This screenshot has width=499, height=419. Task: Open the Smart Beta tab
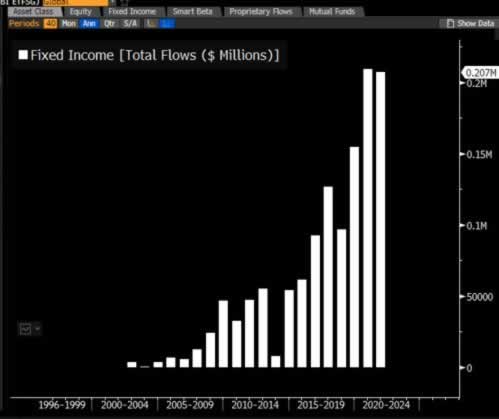(192, 11)
